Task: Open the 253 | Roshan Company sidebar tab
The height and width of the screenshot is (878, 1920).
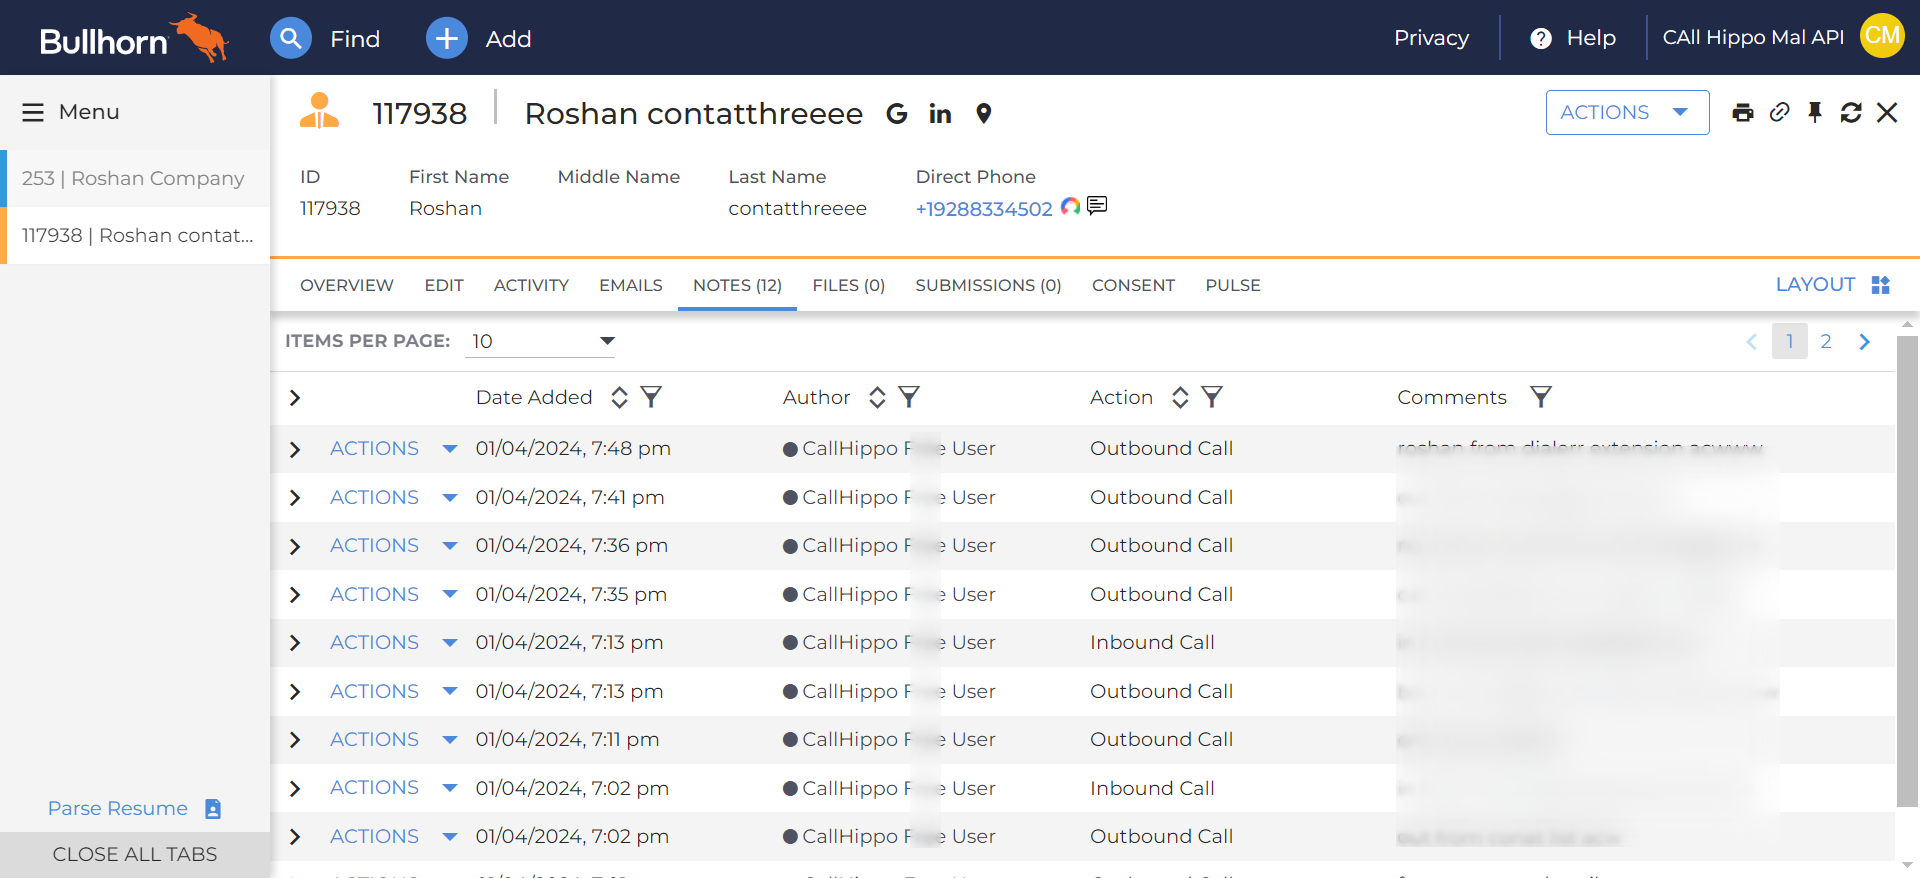Action: point(135,178)
